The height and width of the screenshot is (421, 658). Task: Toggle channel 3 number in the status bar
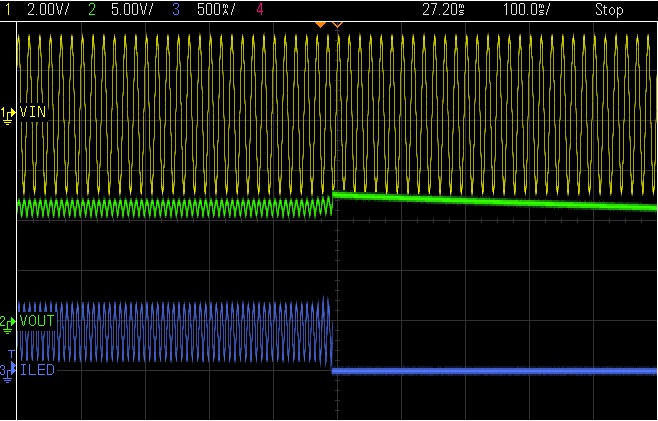(x=176, y=10)
